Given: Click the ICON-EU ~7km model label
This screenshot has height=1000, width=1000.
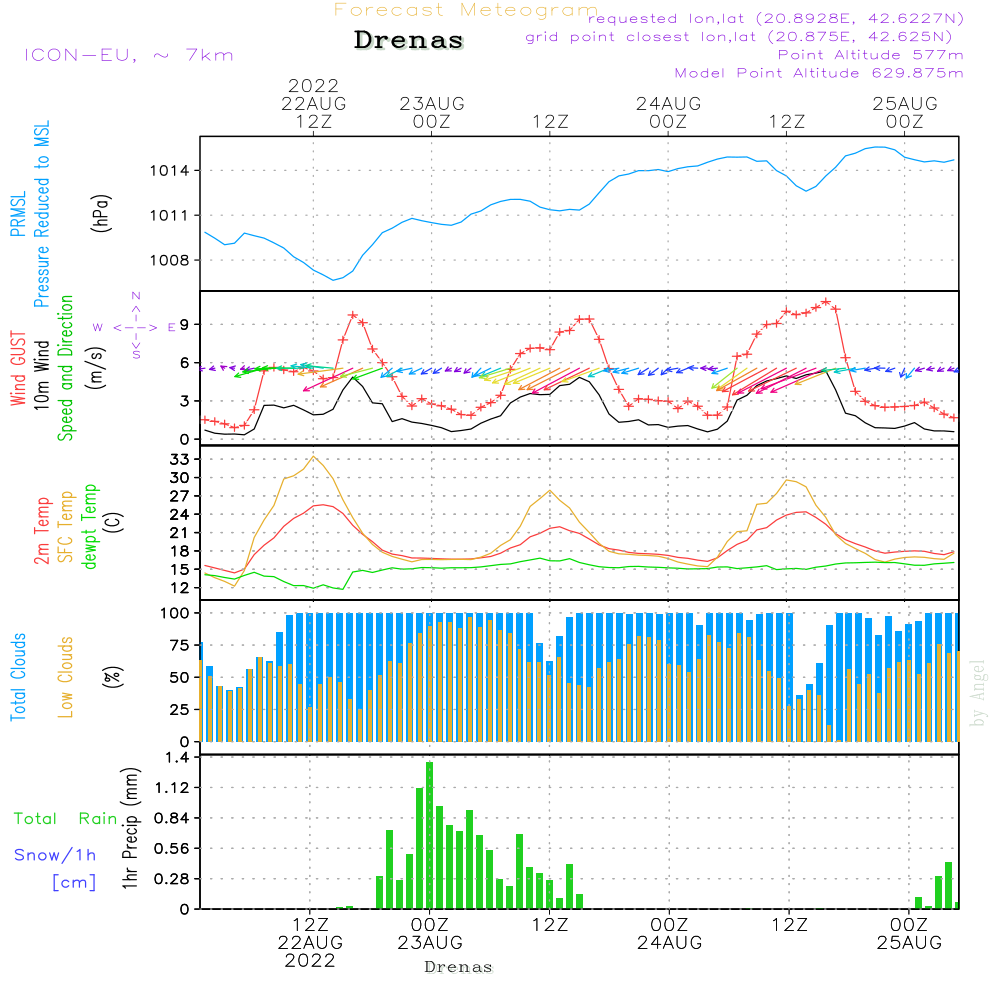Looking at the screenshot, I should coord(128,55).
